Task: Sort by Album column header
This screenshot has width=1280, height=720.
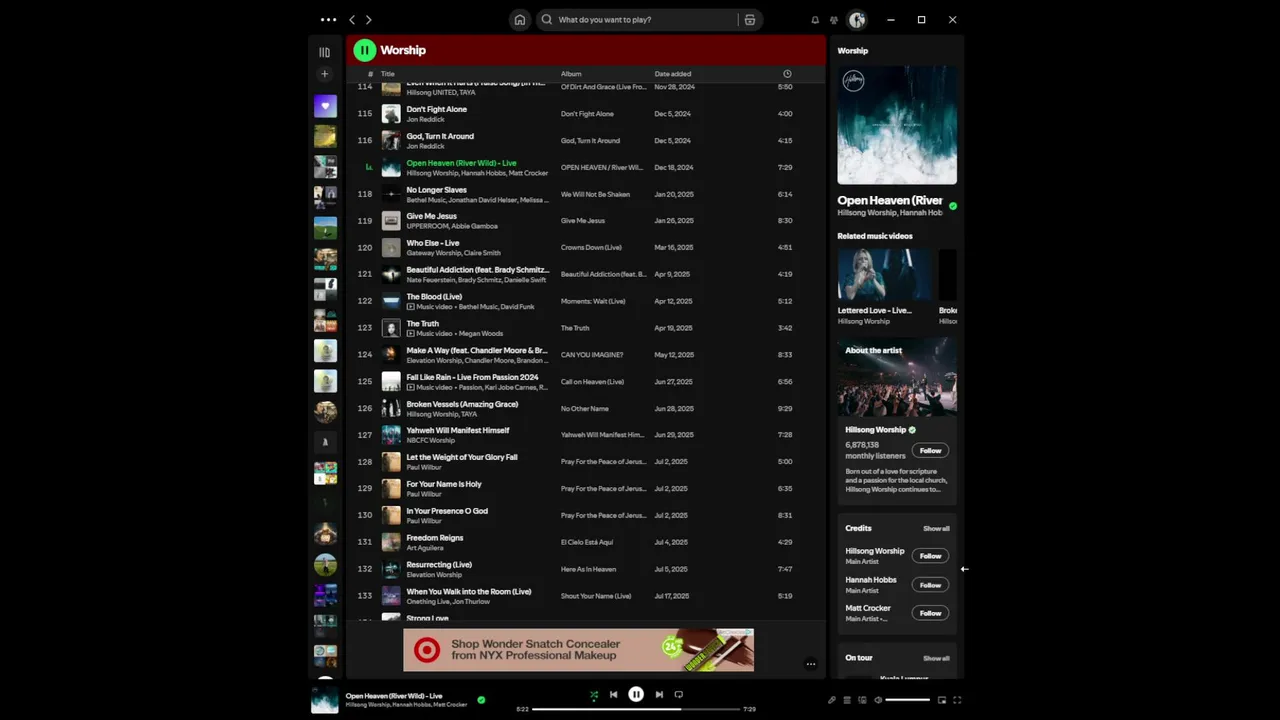Action: pyautogui.click(x=571, y=74)
